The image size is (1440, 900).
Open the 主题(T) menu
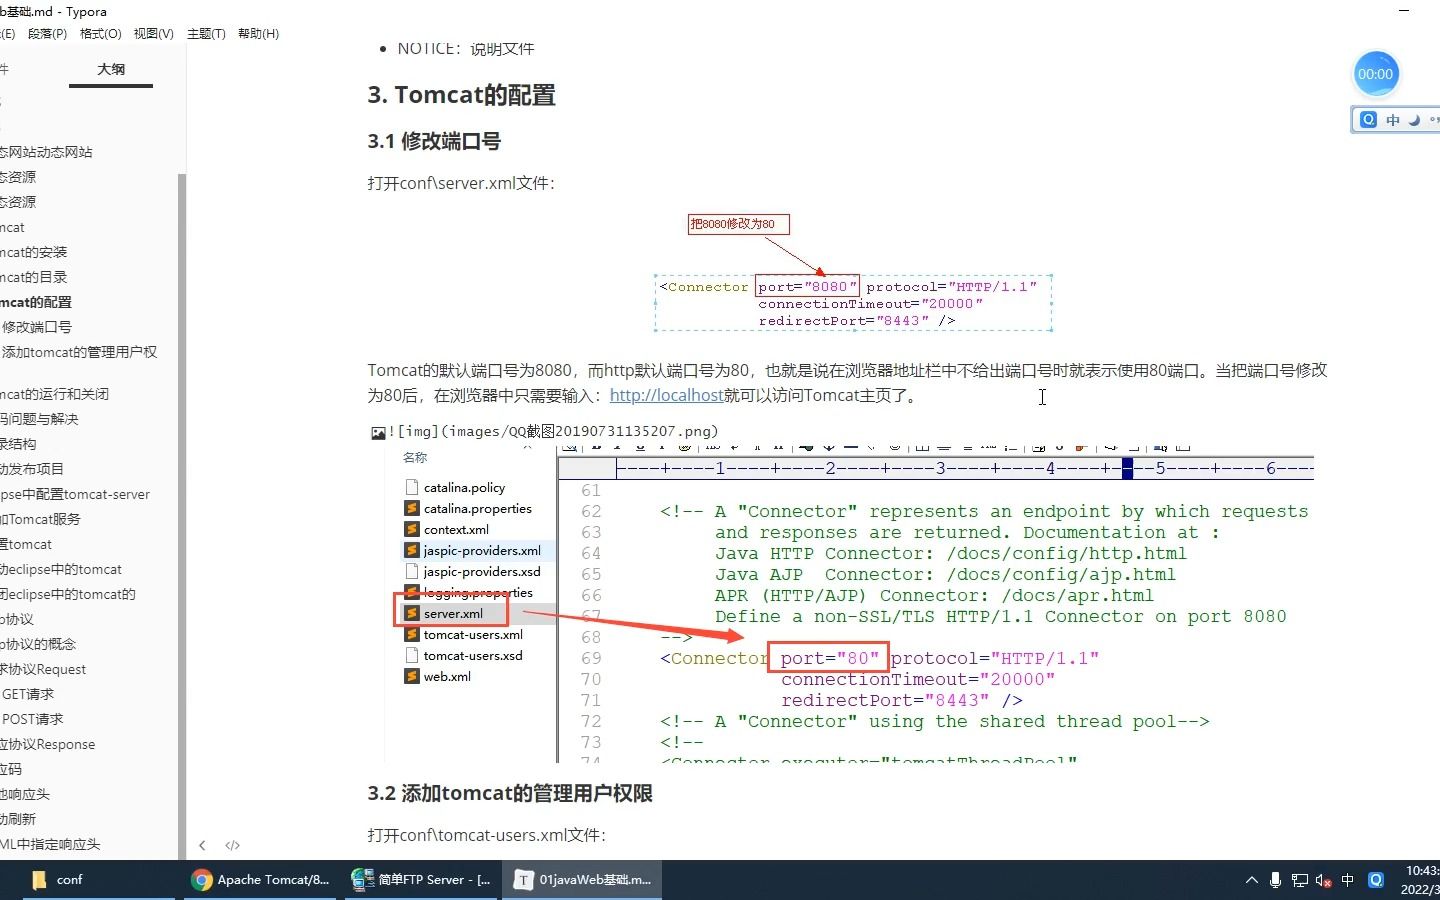point(206,33)
